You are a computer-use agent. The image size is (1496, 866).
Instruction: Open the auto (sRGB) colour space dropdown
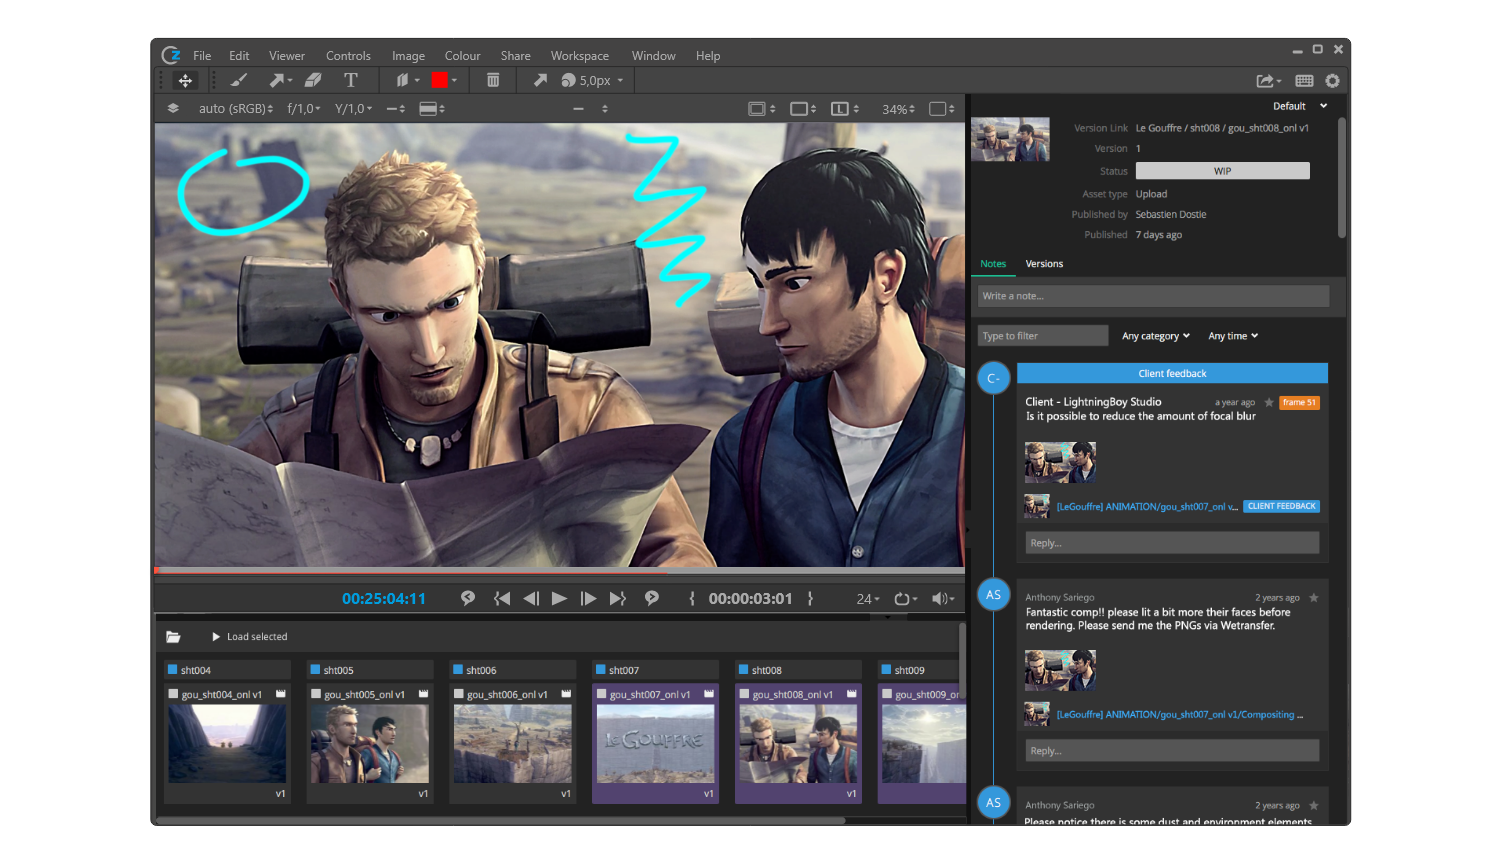pos(236,108)
